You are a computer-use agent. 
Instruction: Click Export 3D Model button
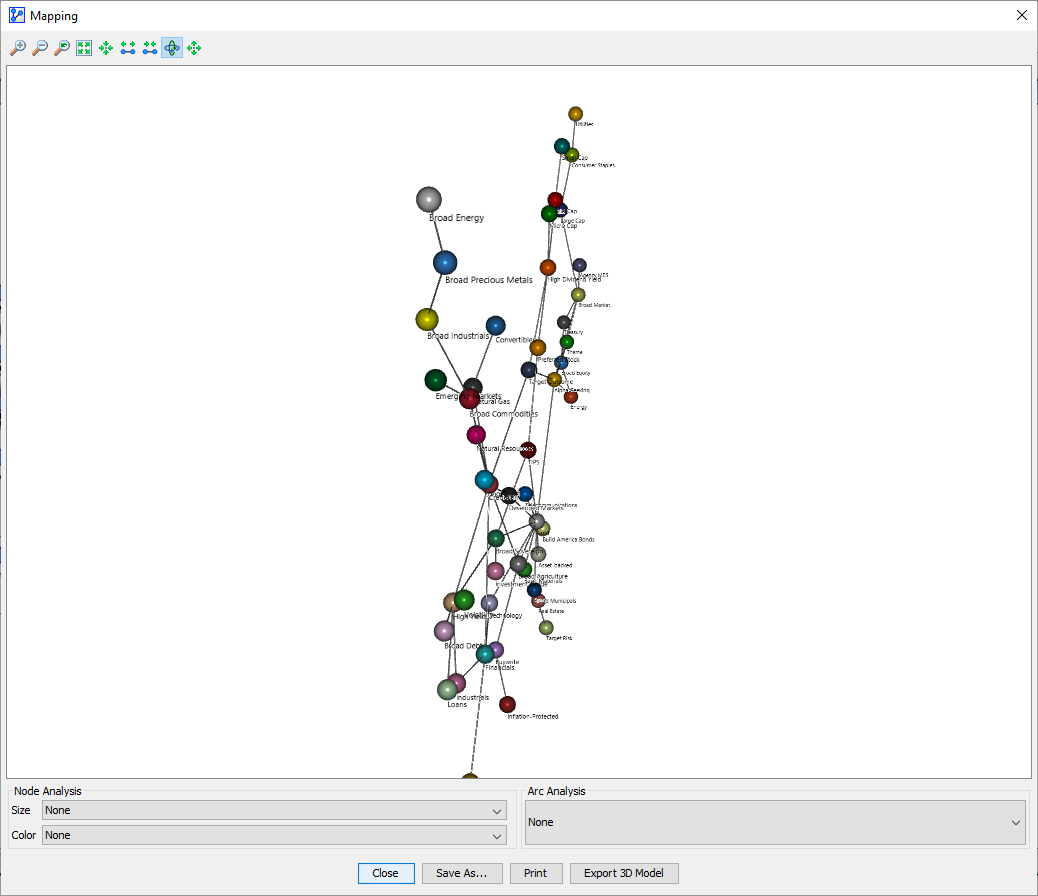click(624, 873)
